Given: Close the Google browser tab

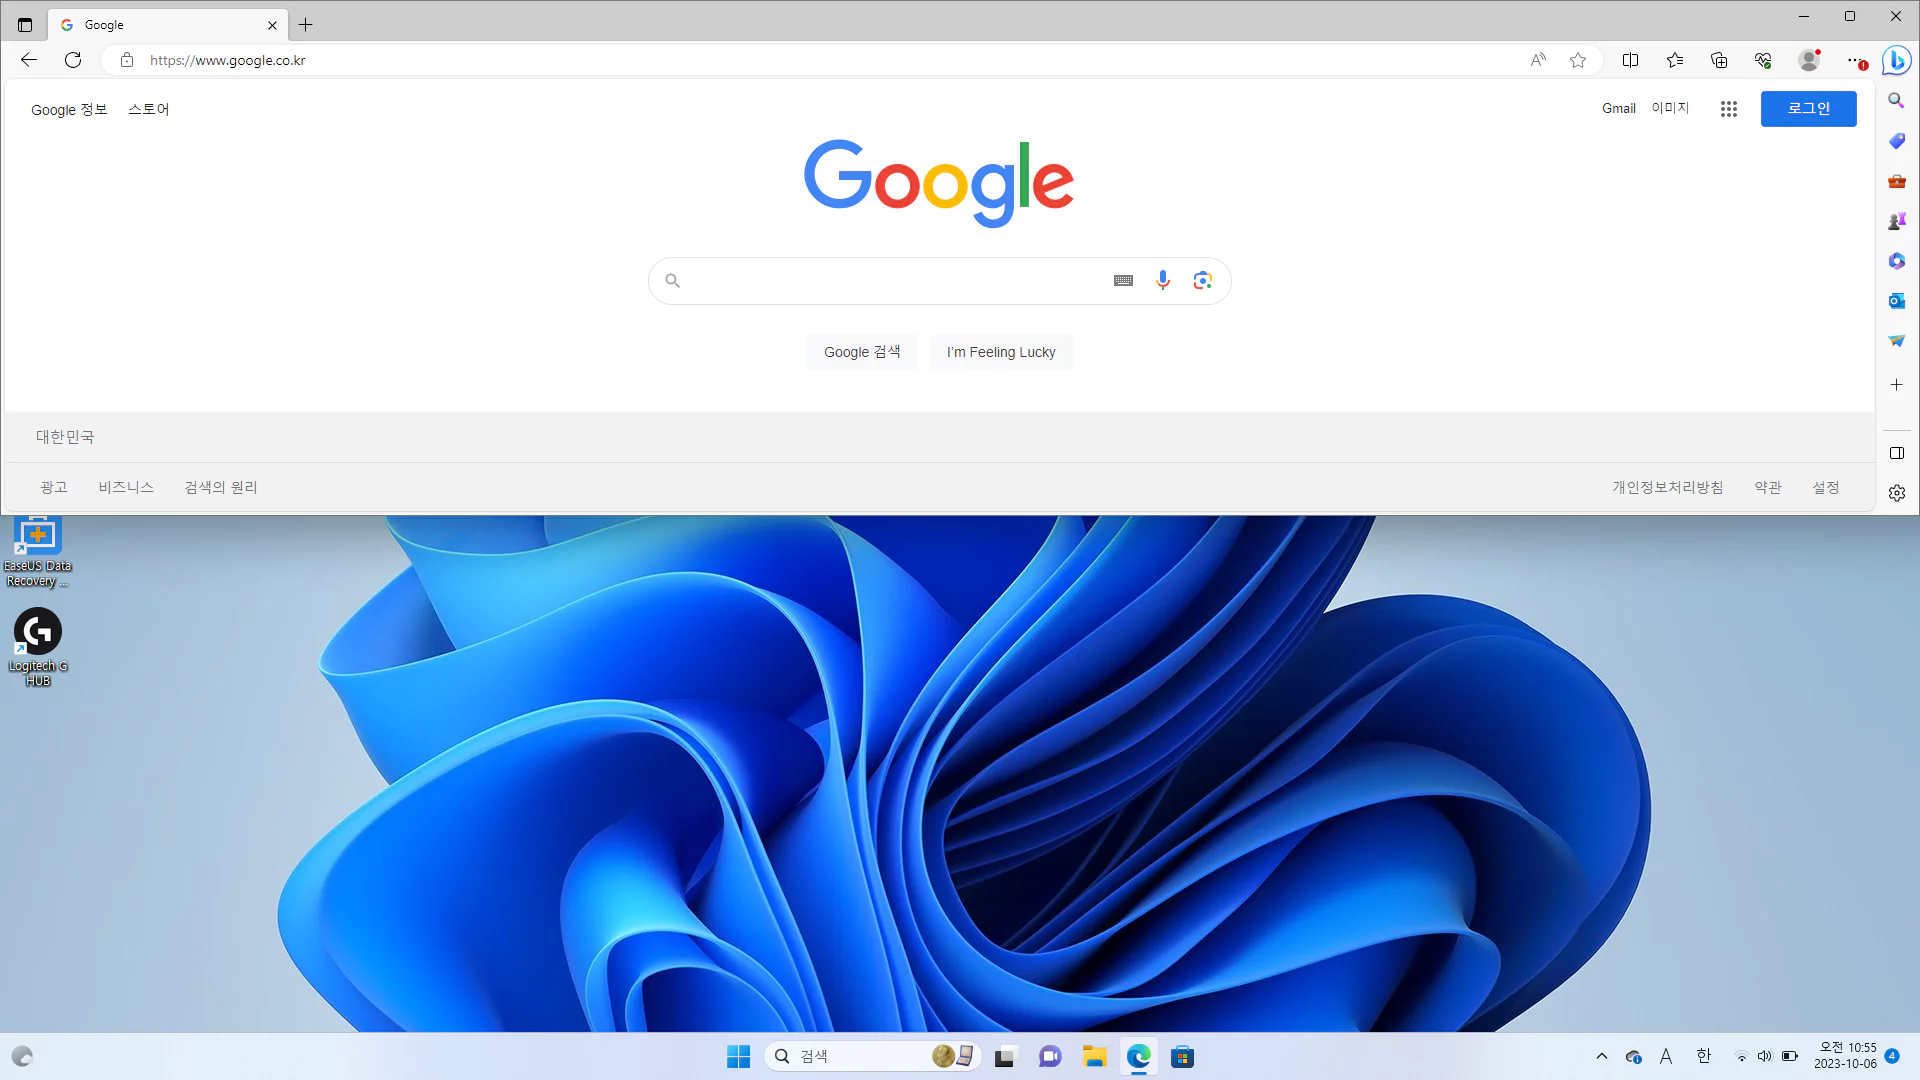Looking at the screenshot, I should 272,25.
